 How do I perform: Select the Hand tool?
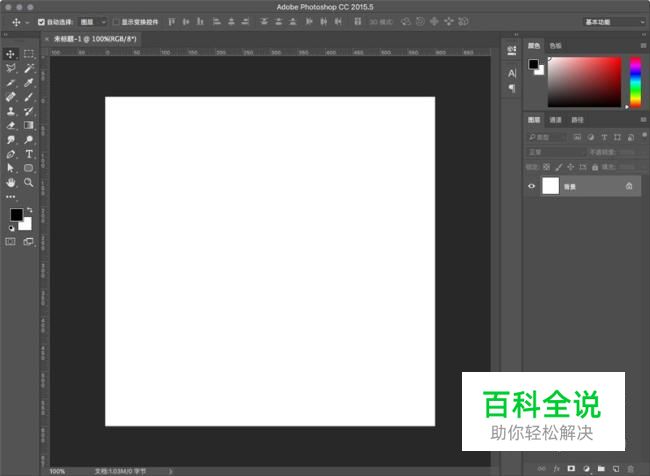(x=11, y=183)
